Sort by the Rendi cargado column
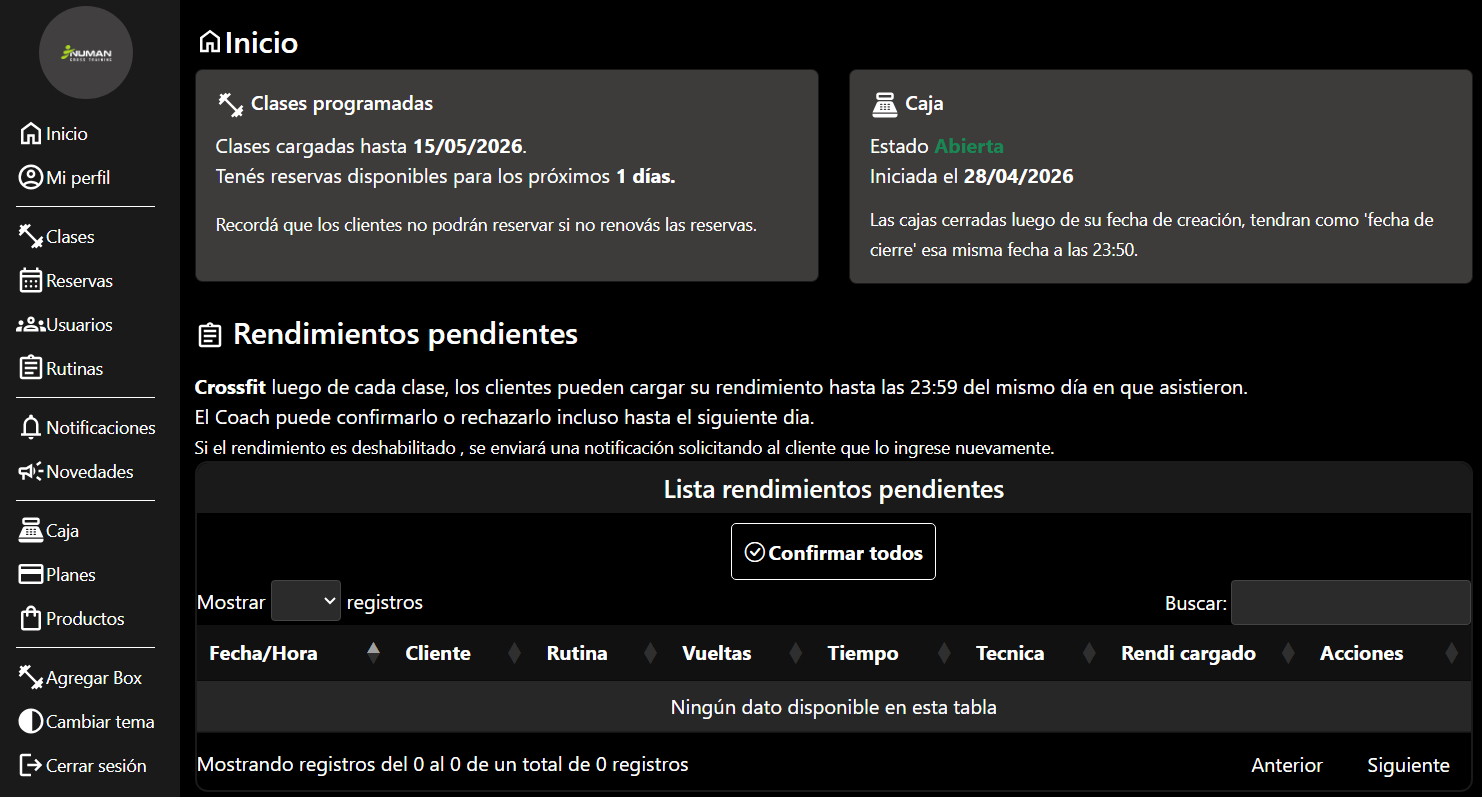Image resolution: width=1482 pixels, height=797 pixels. point(1208,653)
